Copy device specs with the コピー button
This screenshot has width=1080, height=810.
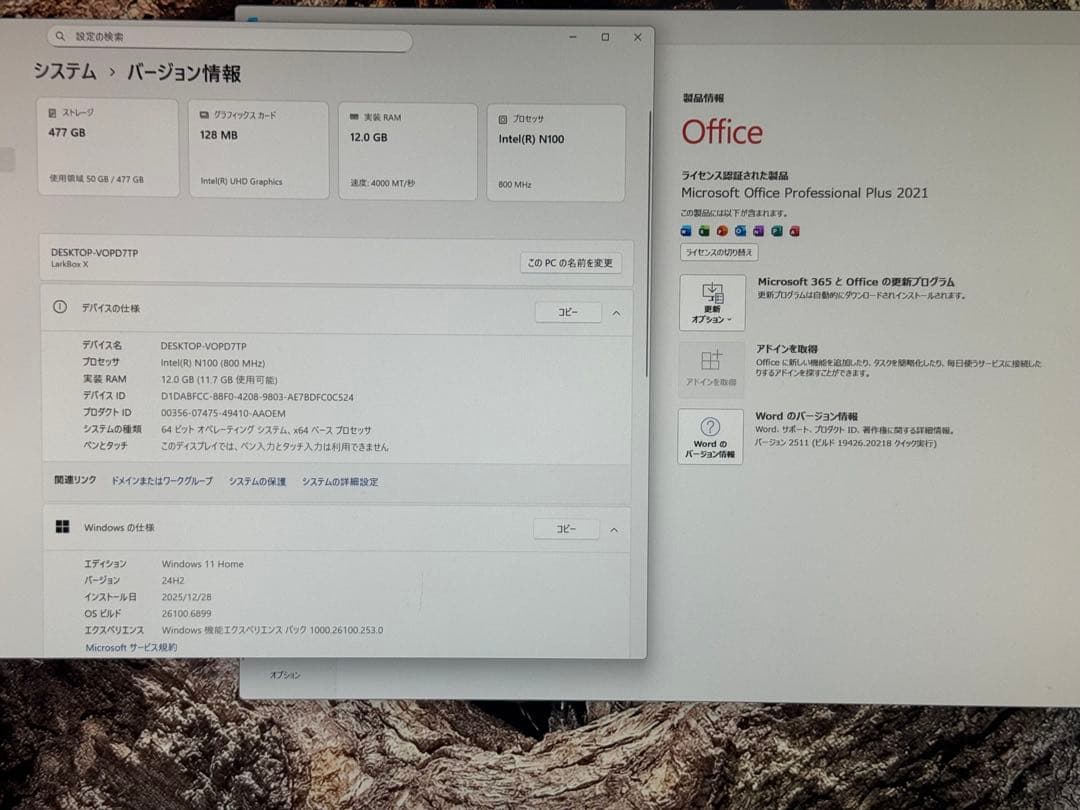[x=567, y=312]
